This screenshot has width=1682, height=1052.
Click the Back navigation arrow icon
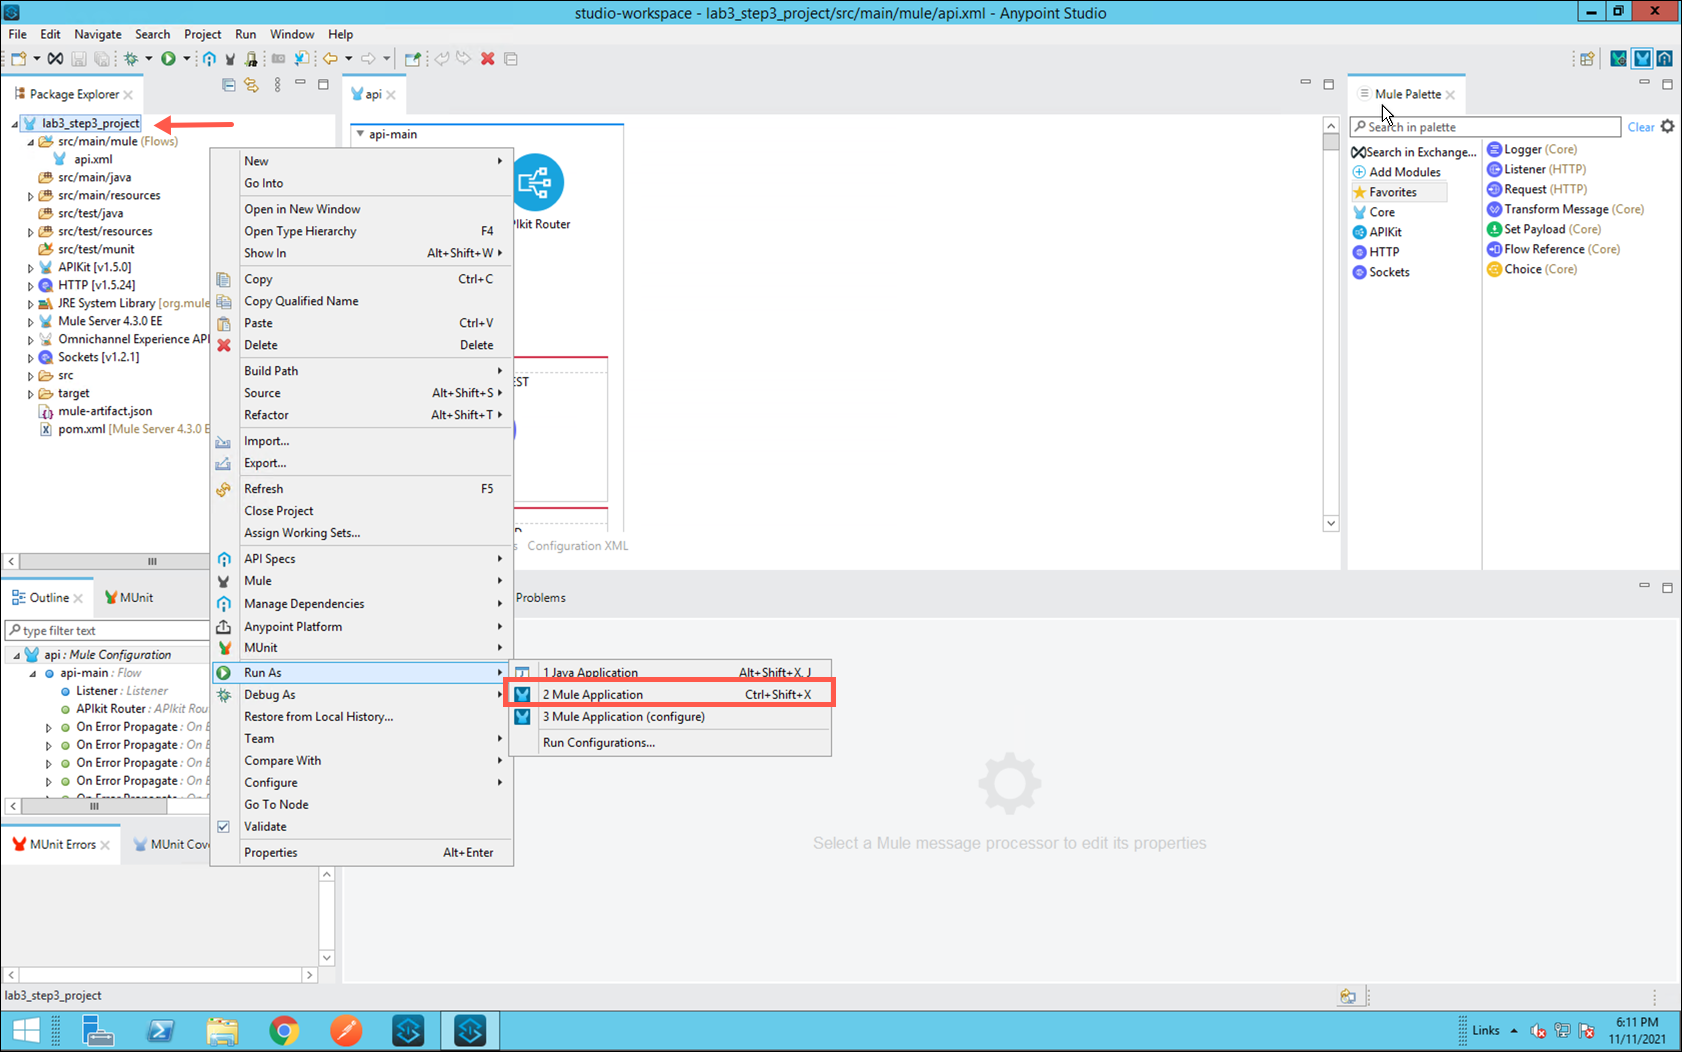pos(330,59)
